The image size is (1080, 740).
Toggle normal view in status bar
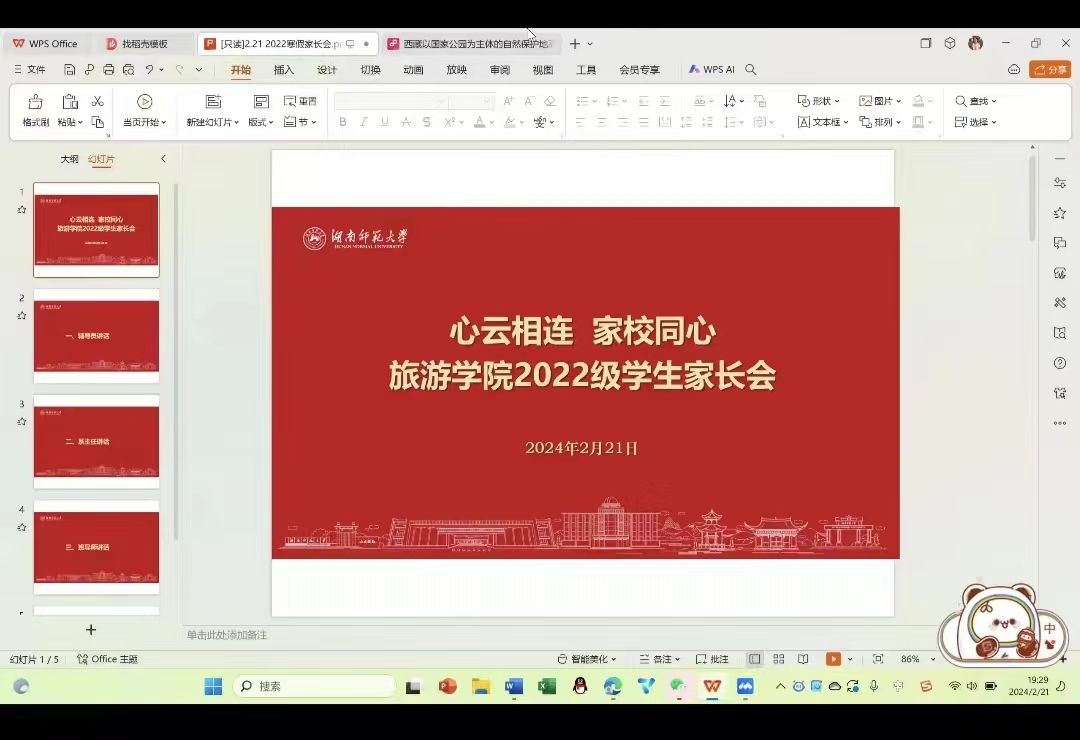(x=755, y=659)
